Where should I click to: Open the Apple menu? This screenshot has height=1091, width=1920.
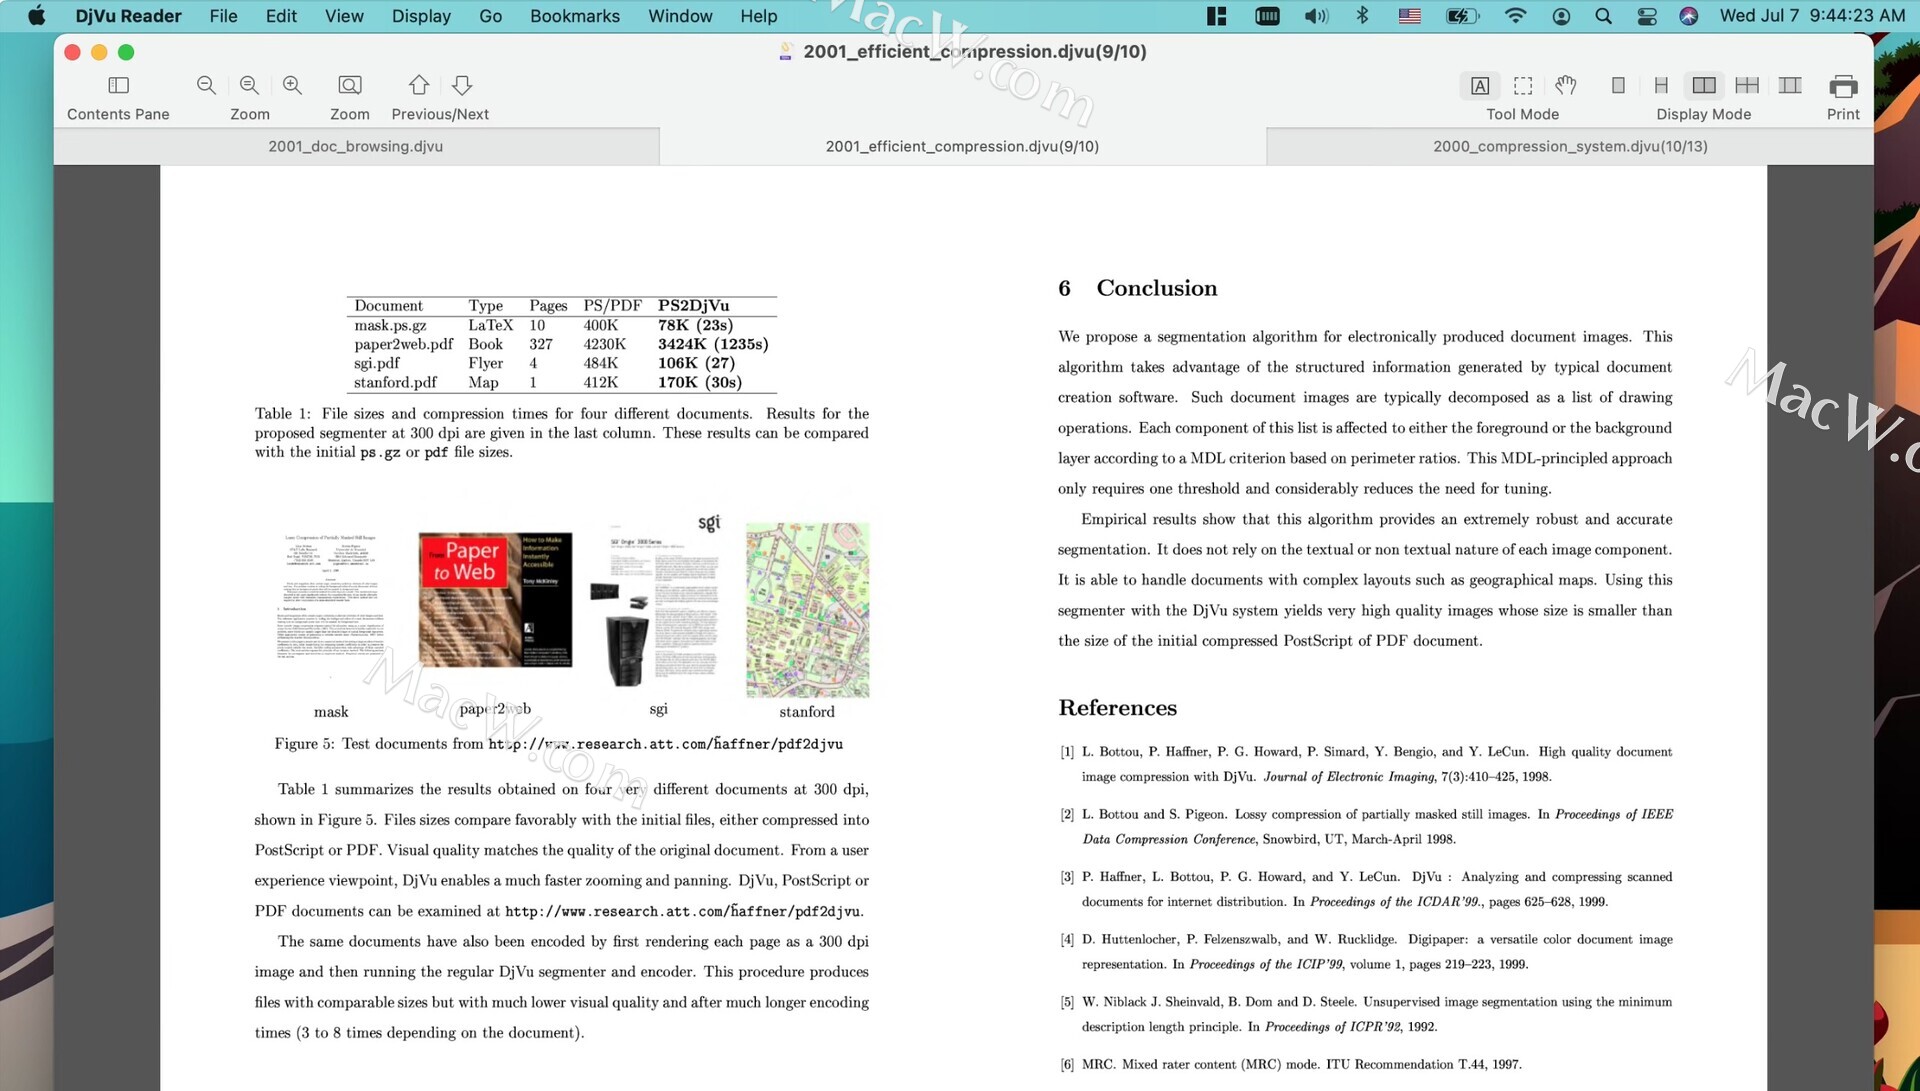pos(37,16)
